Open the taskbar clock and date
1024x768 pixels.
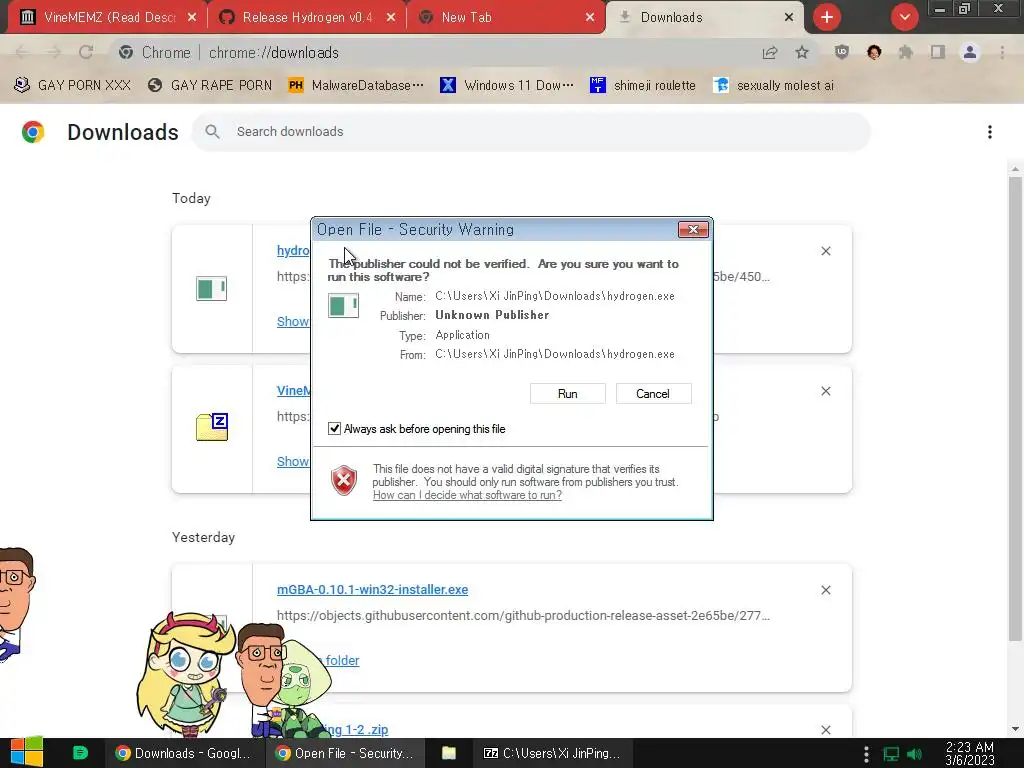coord(970,753)
